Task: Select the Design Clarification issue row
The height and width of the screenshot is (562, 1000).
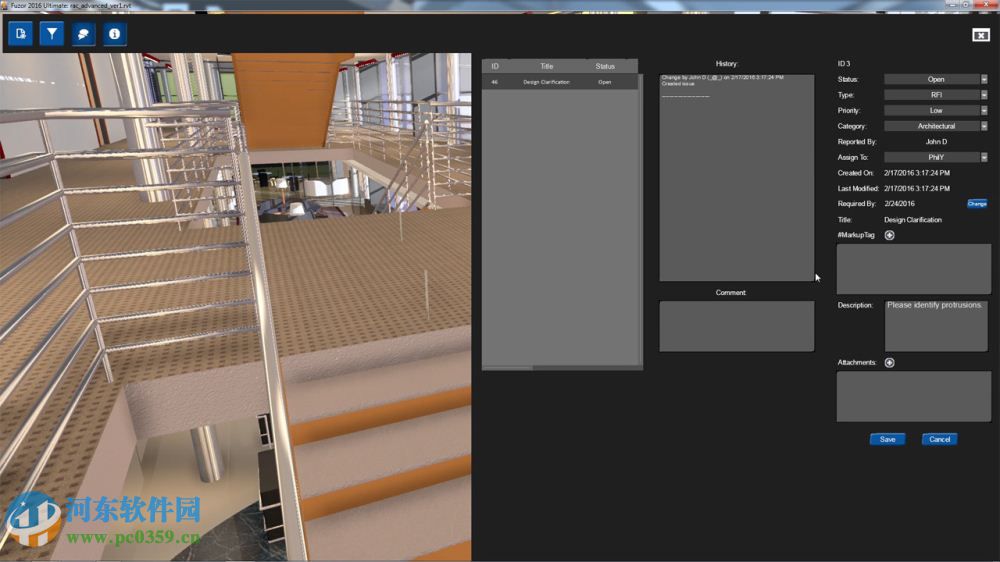Action: click(560, 82)
